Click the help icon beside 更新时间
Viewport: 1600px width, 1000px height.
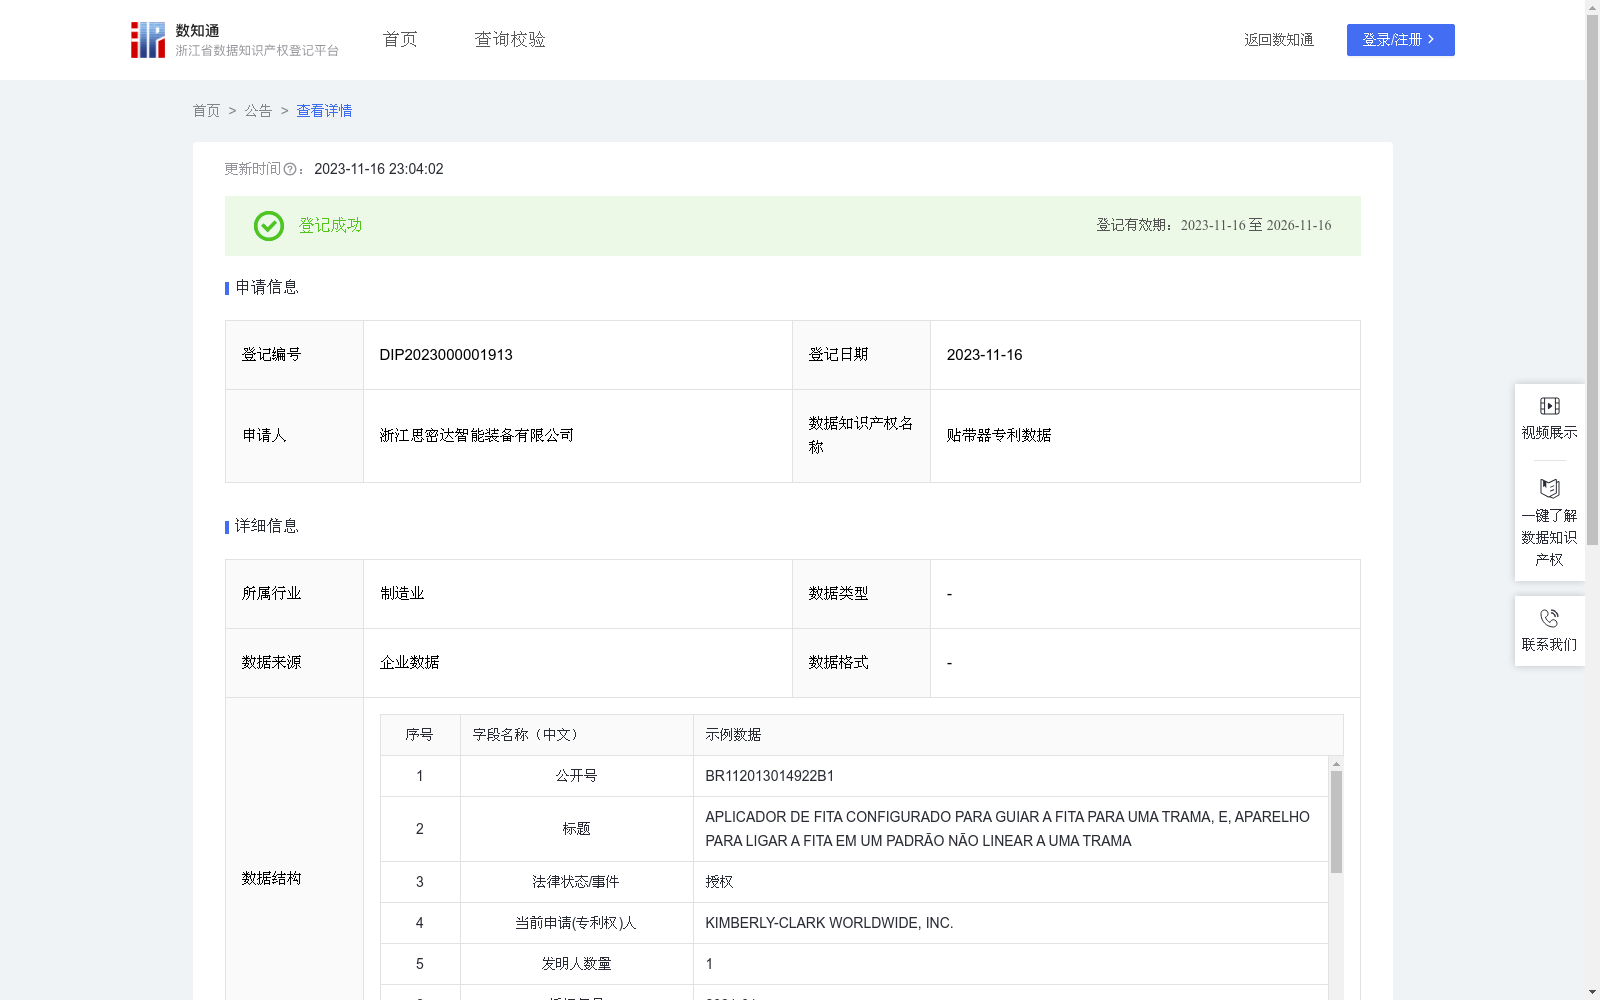(x=290, y=170)
